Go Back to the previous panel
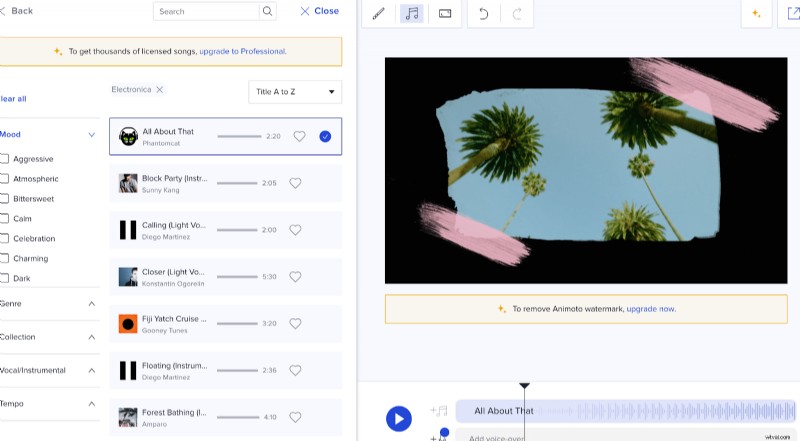 [17, 11]
